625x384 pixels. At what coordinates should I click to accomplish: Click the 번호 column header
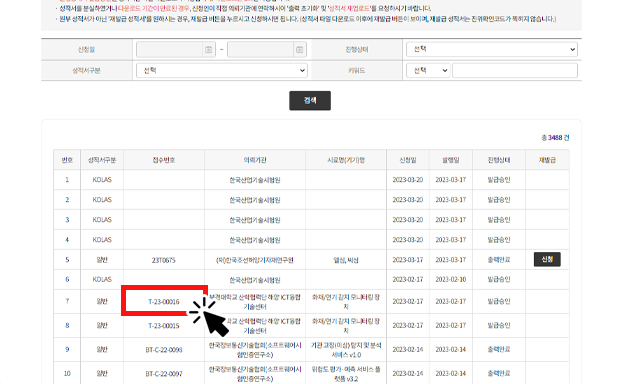tap(67, 160)
